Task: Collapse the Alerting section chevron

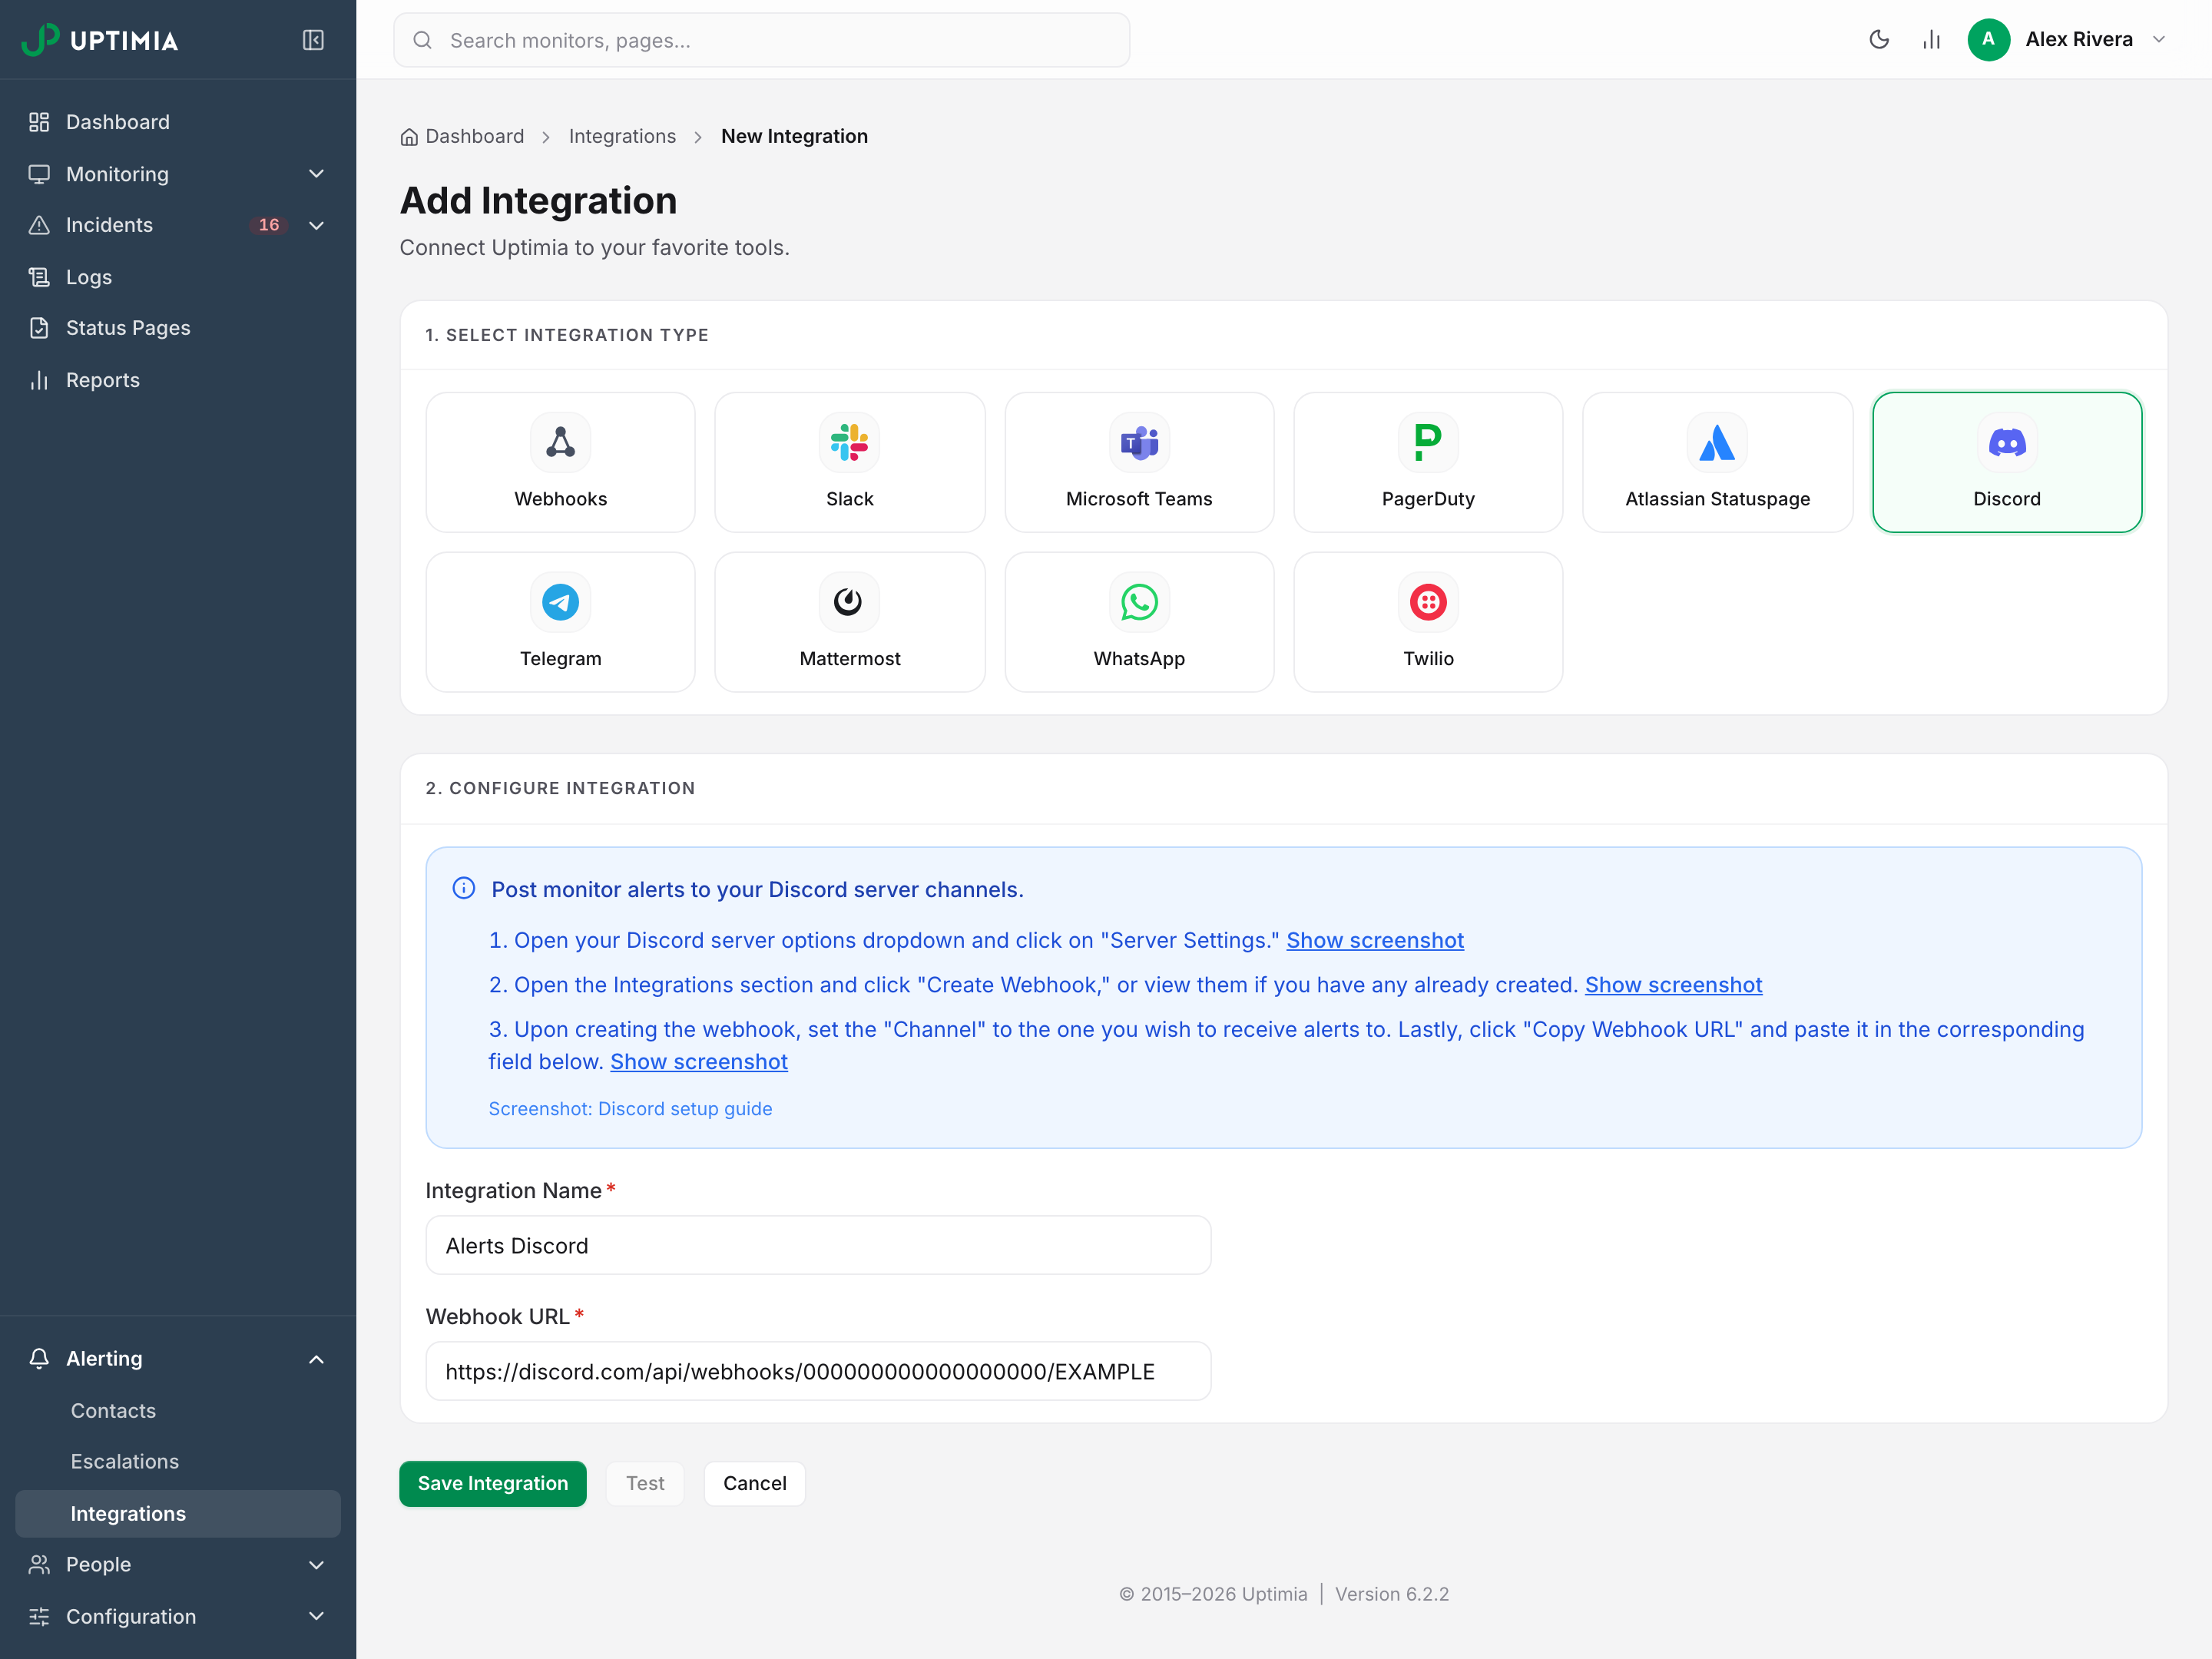Action: [x=316, y=1359]
